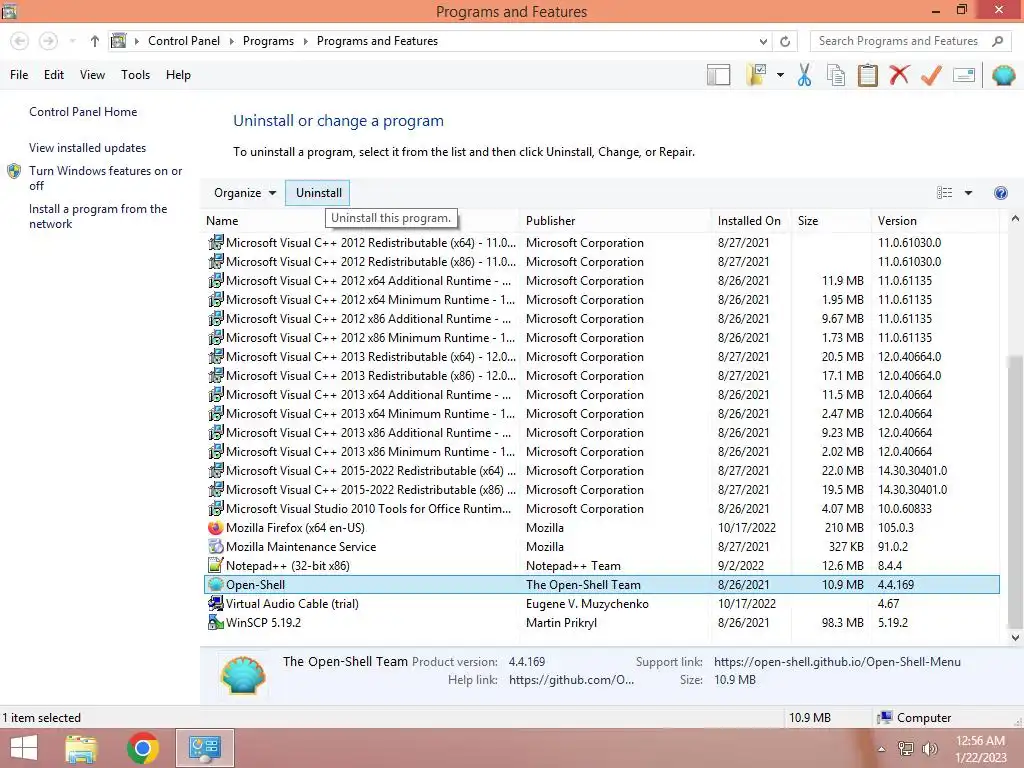The width and height of the screenshot is (1024, 768).
Task: Sort by the Installed On column header
Action: tap(749, 221)
